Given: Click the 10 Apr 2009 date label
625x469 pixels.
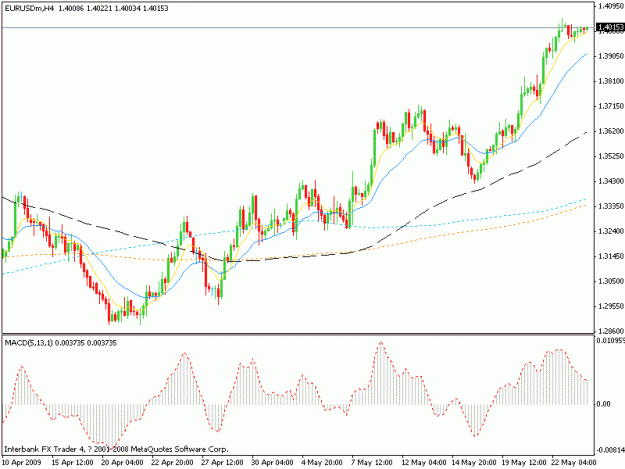Looking at the screenshot, I should click(x=22, y=463).
